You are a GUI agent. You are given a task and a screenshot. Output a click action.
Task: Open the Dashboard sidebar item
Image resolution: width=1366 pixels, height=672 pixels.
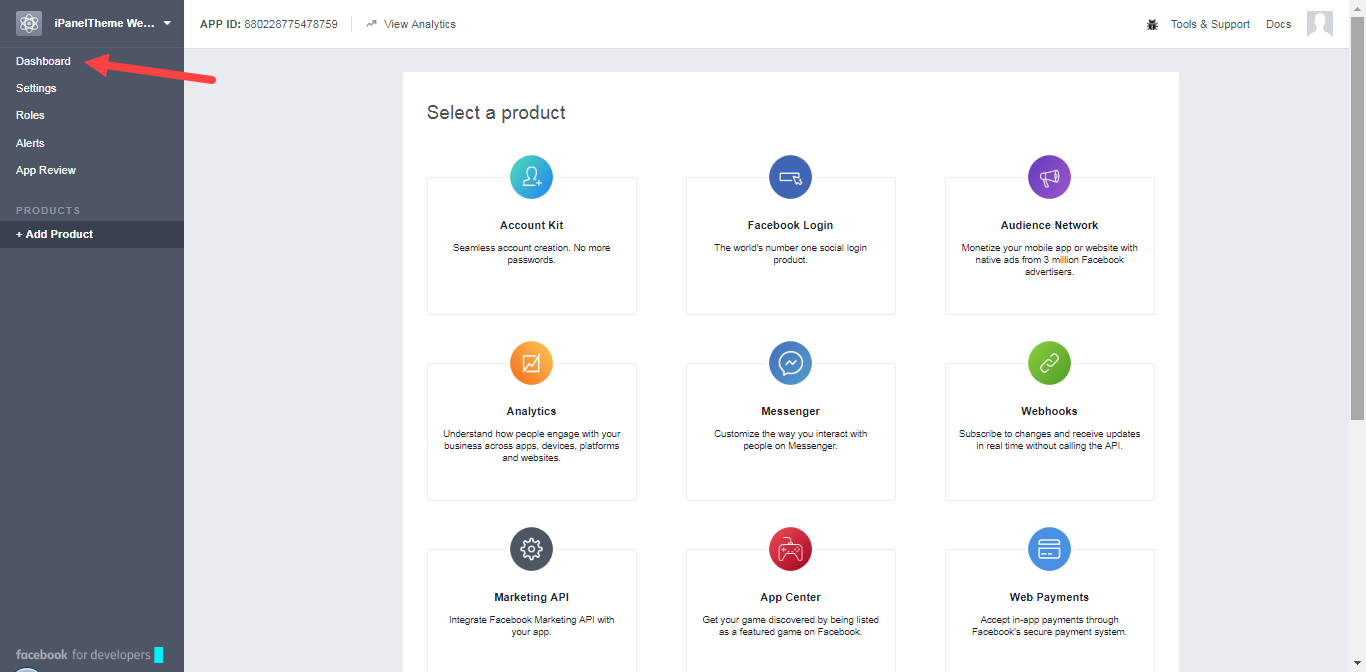43,61
